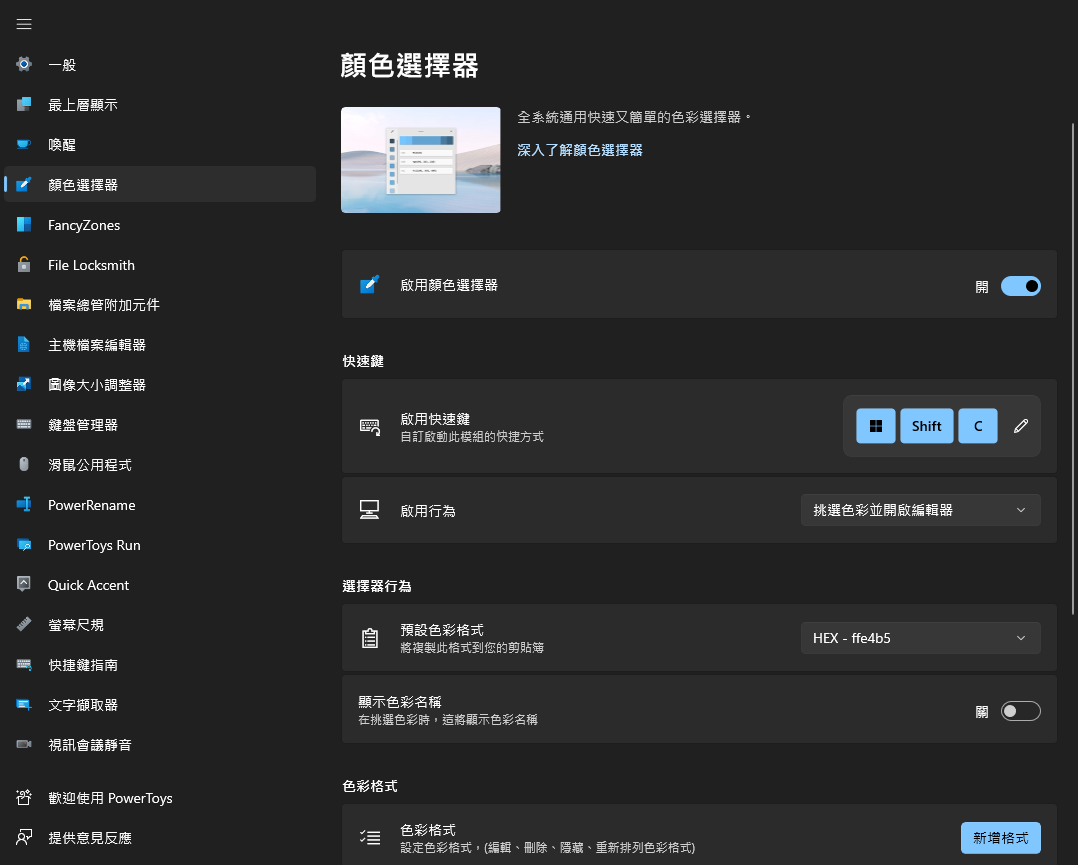The width and height of the screenshot is (1078, 865).
Task: Open the 啟用行為 dropdown
Action: pos(919,509)
